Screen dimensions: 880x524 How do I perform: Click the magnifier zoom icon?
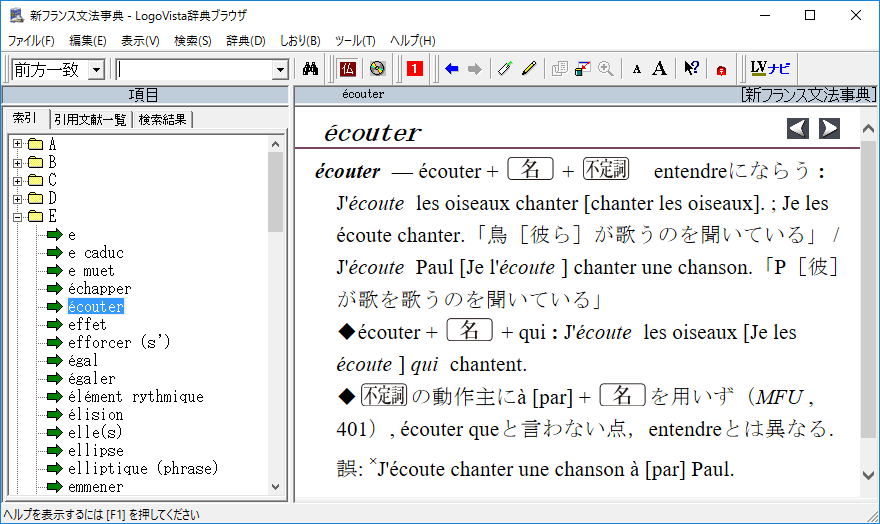click(606, 69)
